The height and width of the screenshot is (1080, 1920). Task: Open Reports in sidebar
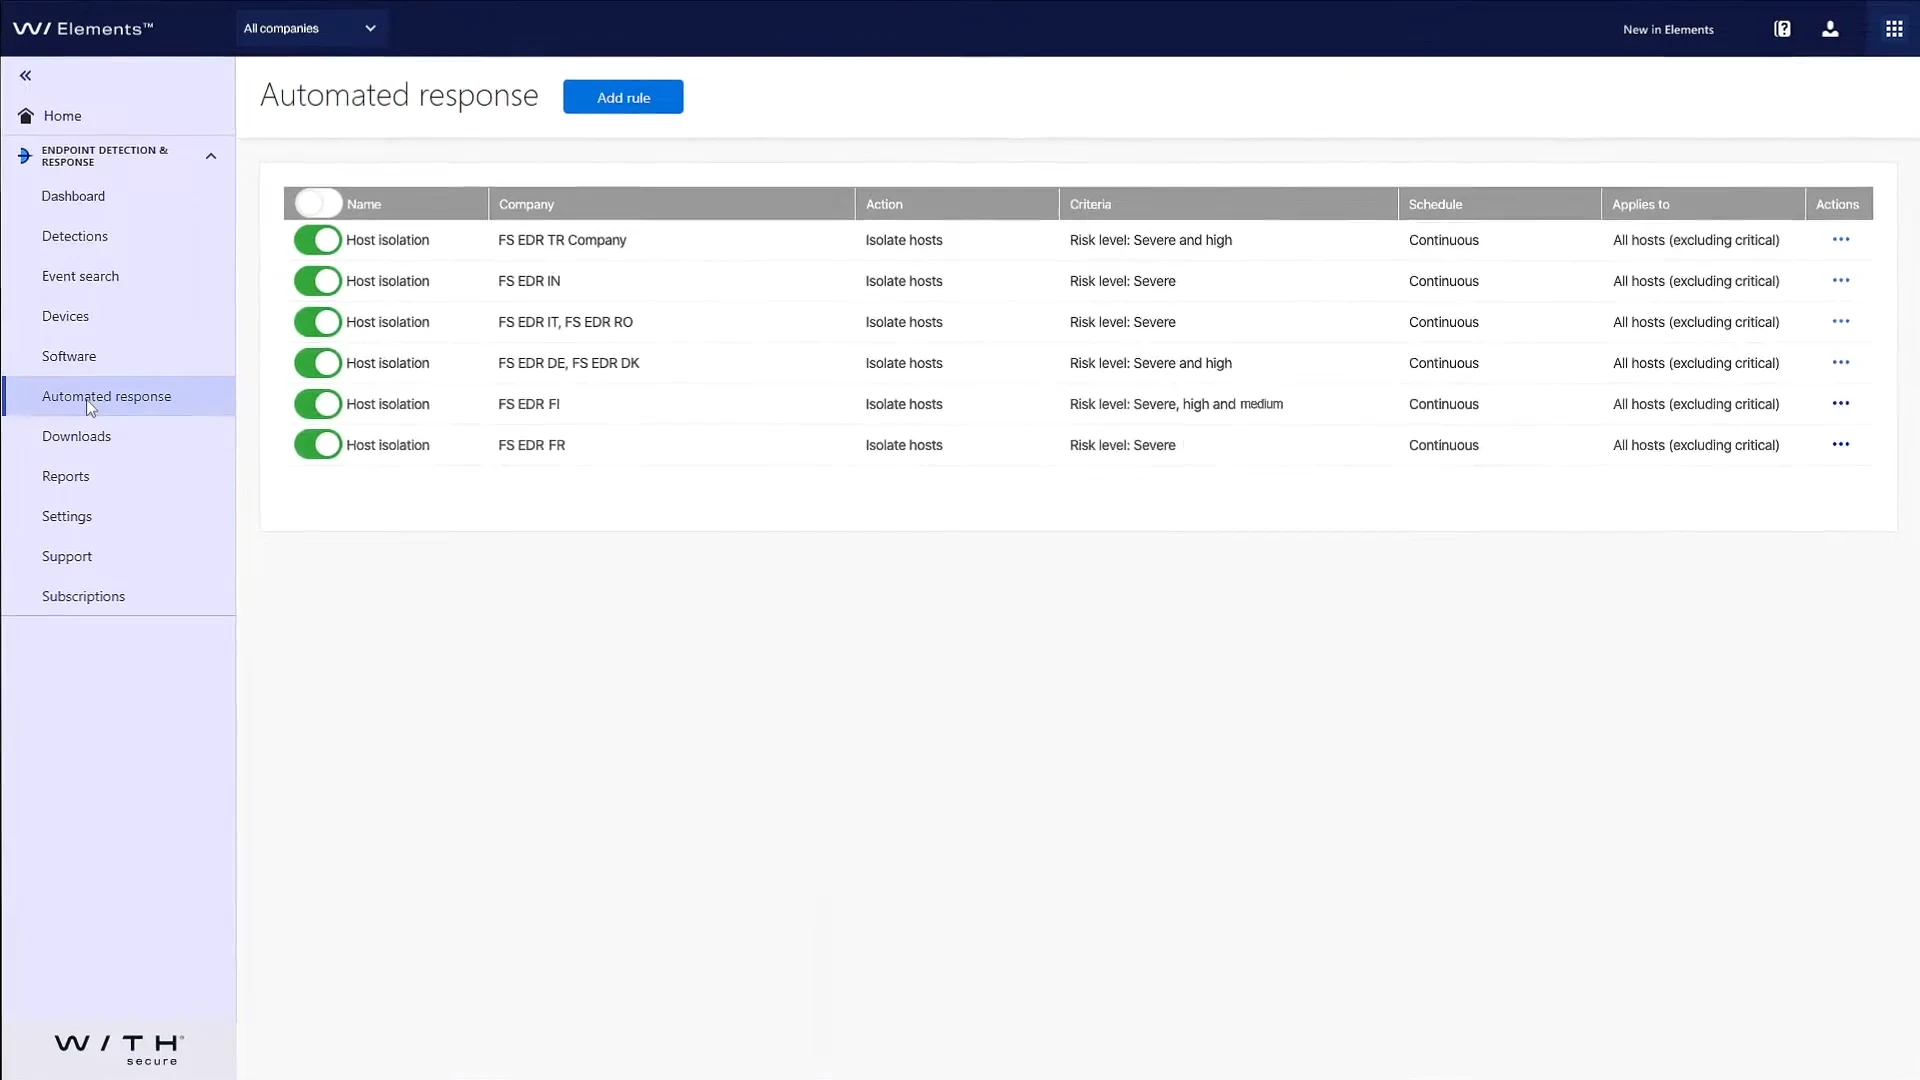coord(65,476)
